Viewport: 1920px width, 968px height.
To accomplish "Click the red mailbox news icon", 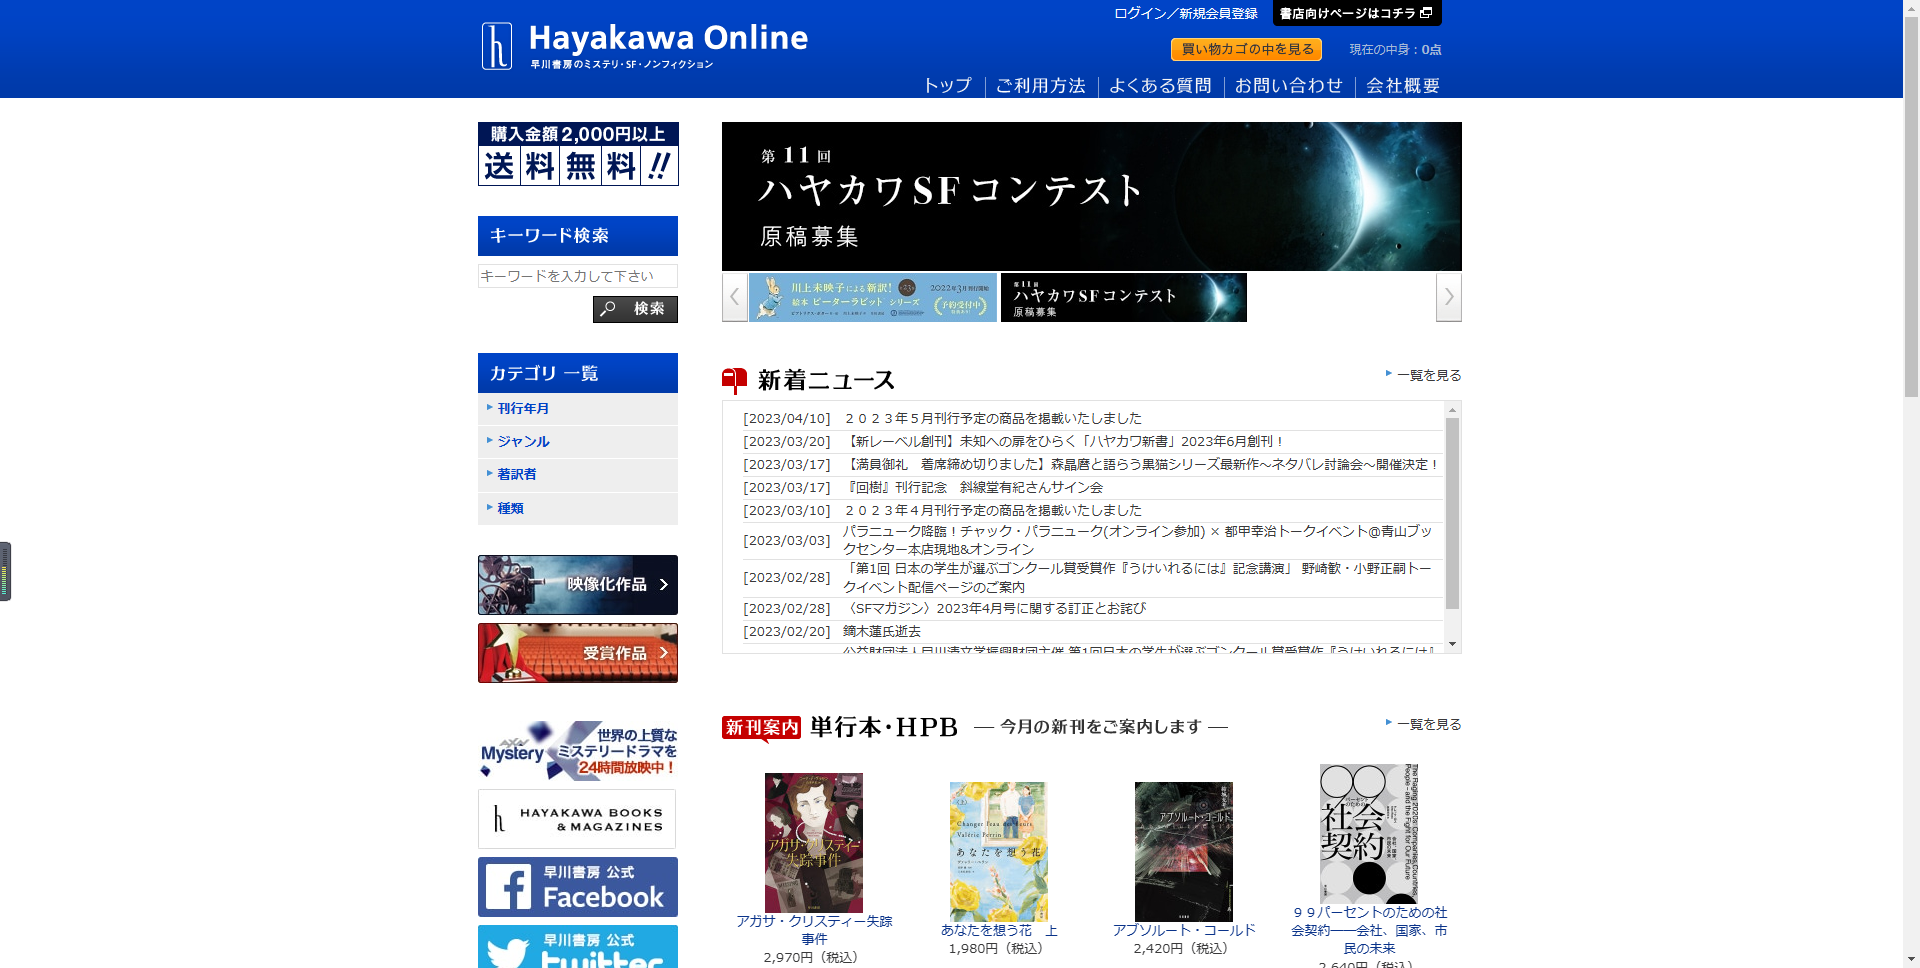I will coord(735,381).
